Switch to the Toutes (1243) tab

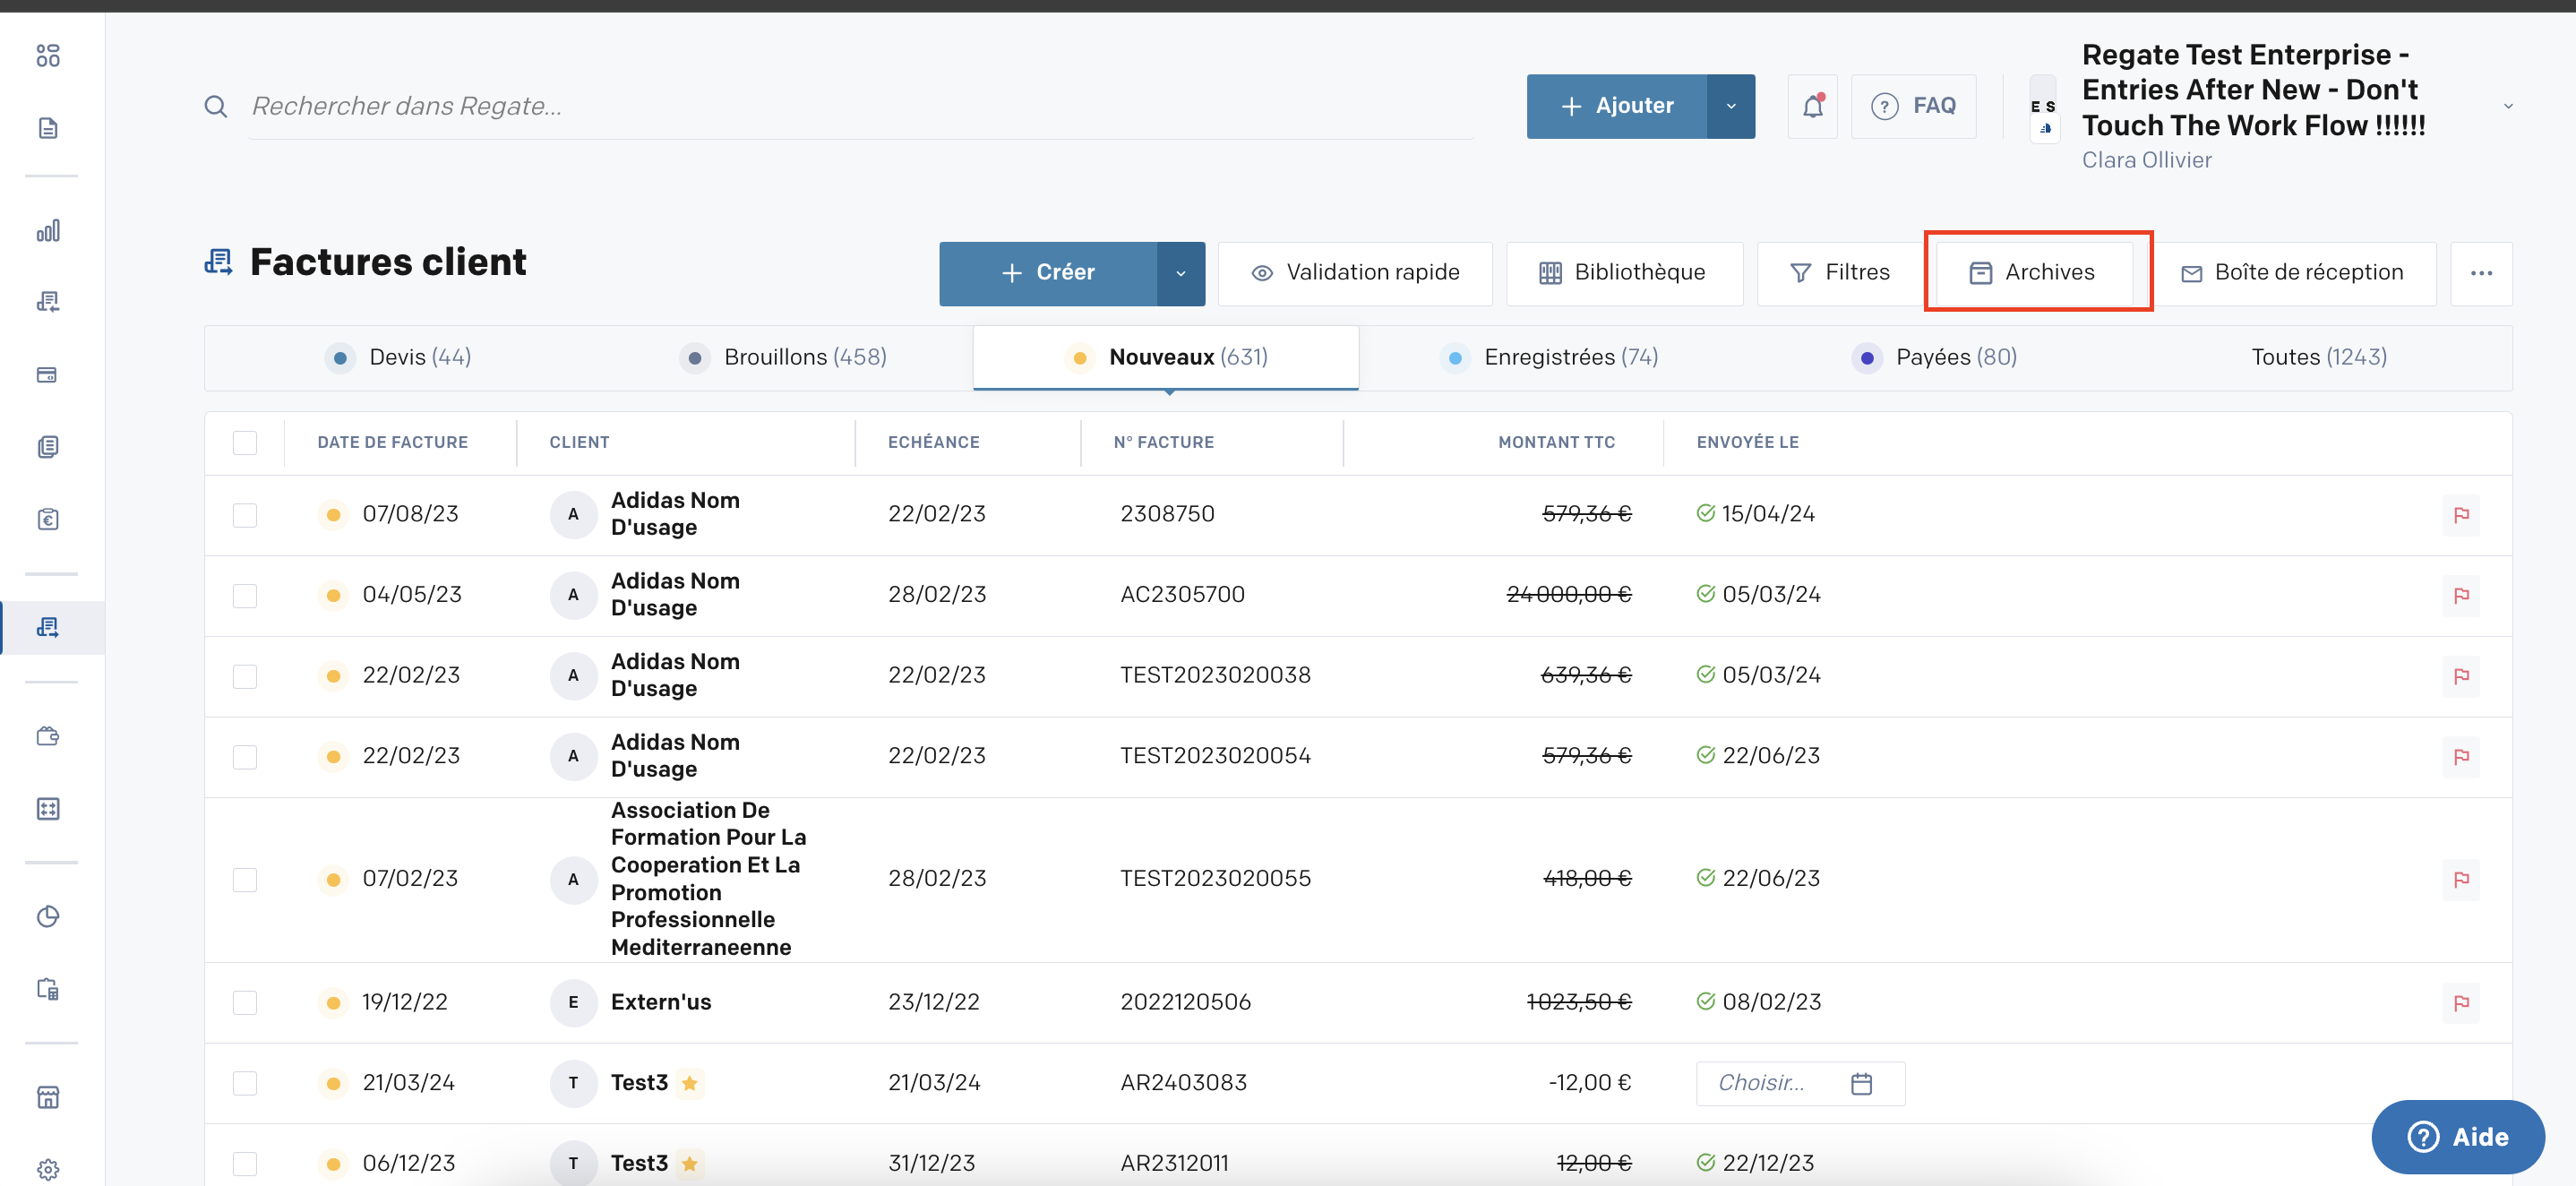[x=2319, y=357]
